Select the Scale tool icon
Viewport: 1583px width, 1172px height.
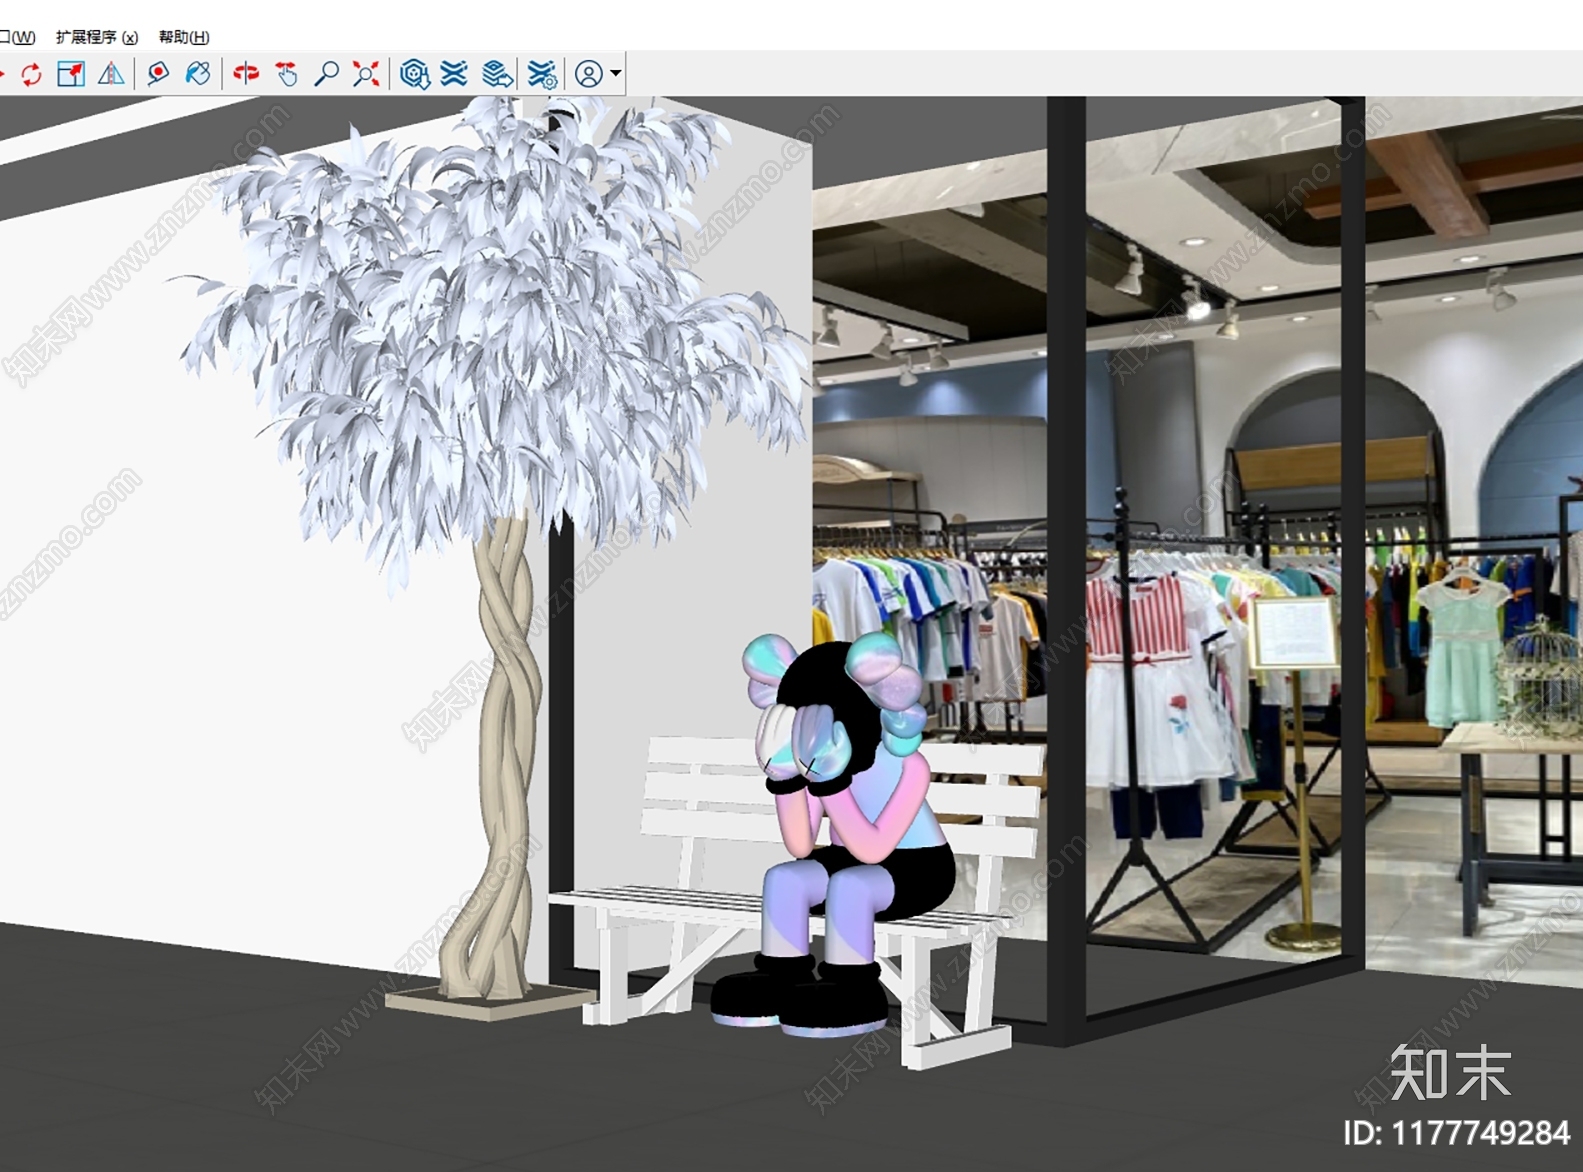click(71, 74)
